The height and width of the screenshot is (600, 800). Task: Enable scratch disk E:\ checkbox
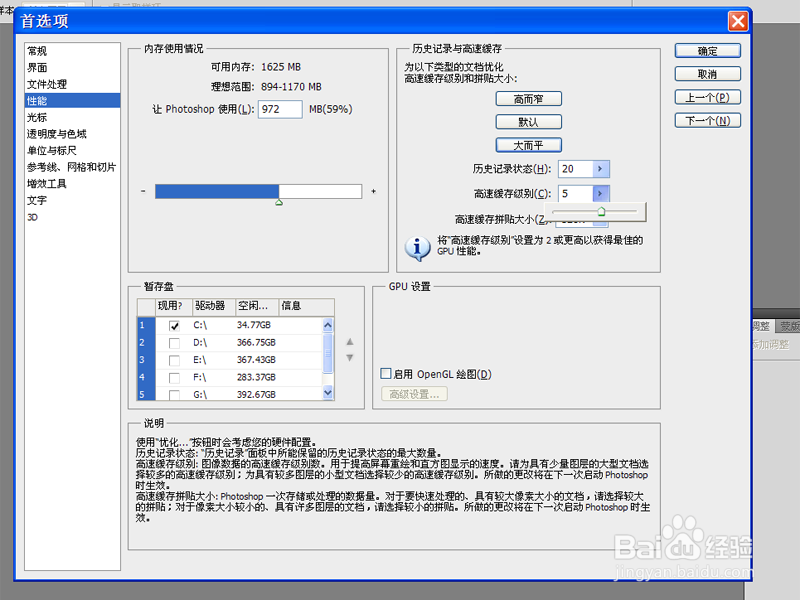coord(174,360)
